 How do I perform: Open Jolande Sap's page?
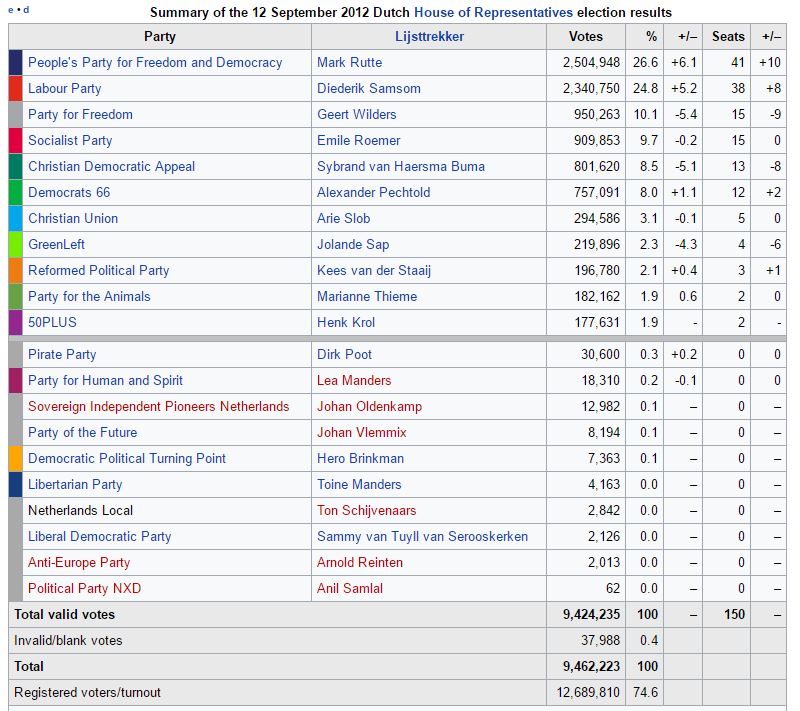point(353,245)
